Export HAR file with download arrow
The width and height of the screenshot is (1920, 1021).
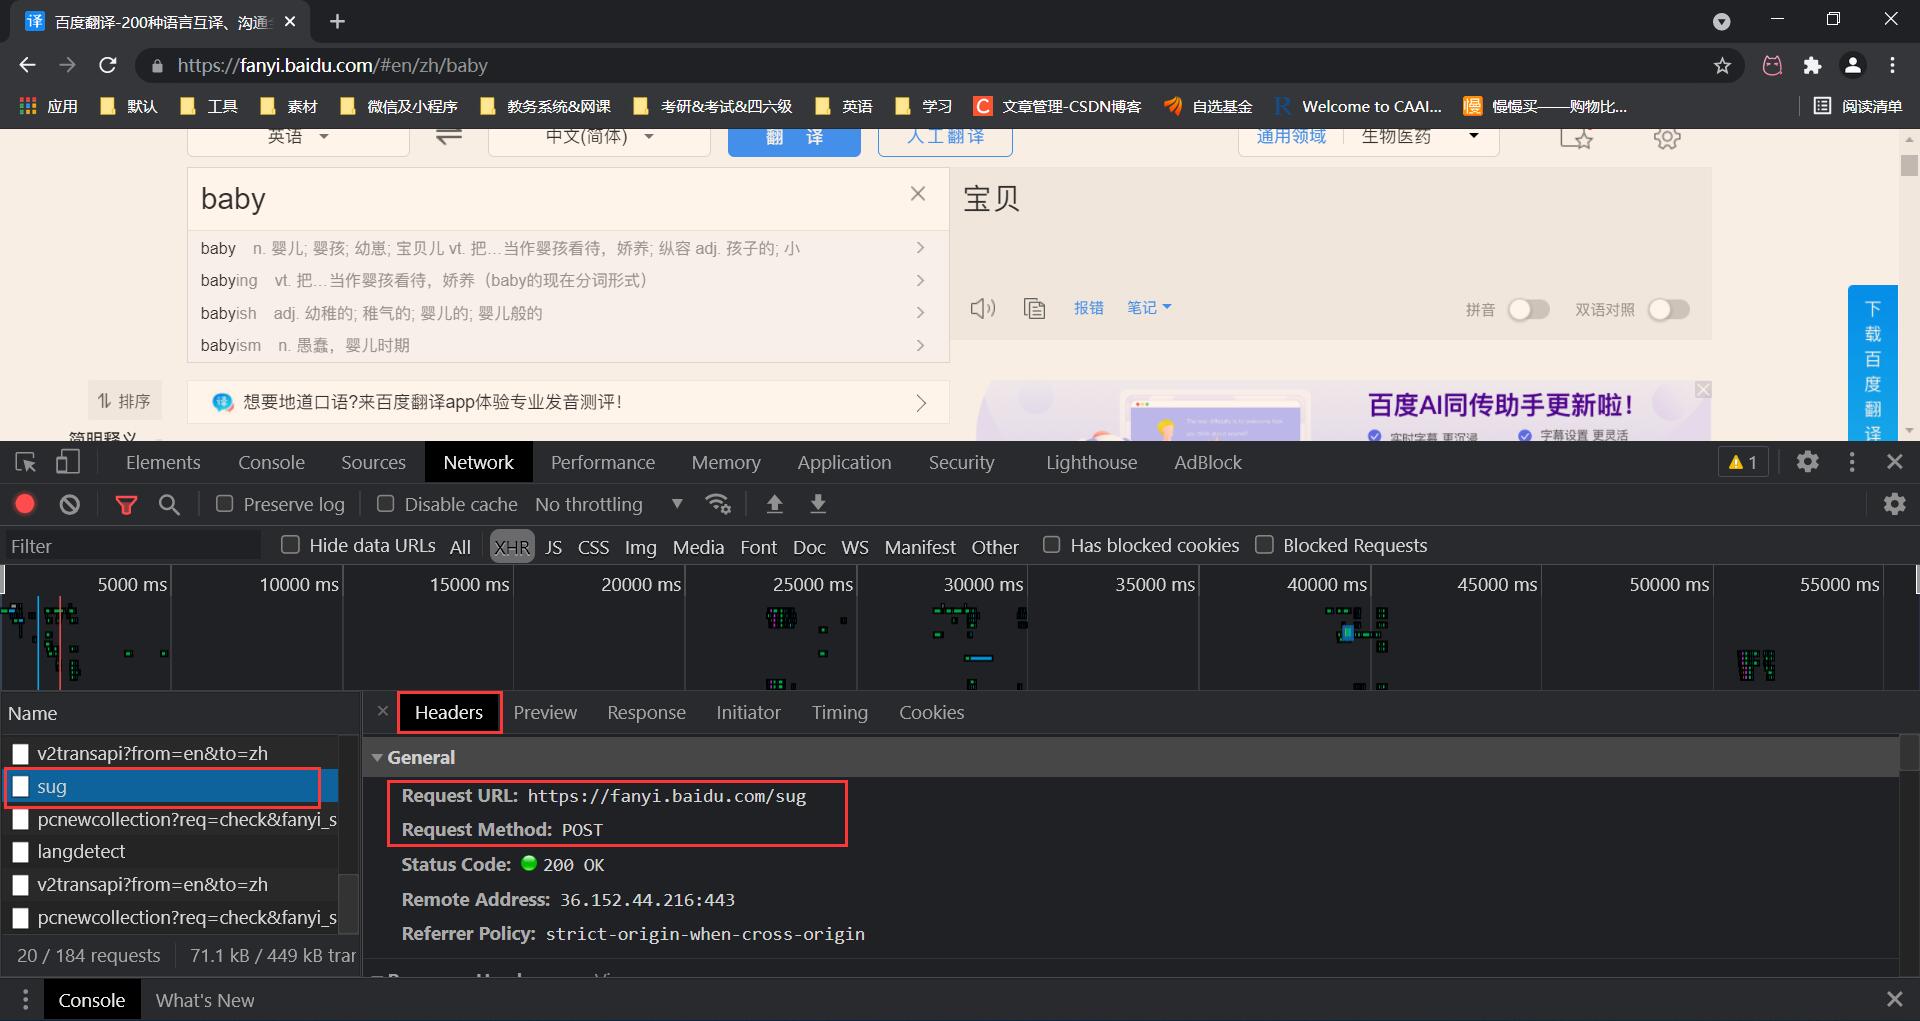coord(818,504)
